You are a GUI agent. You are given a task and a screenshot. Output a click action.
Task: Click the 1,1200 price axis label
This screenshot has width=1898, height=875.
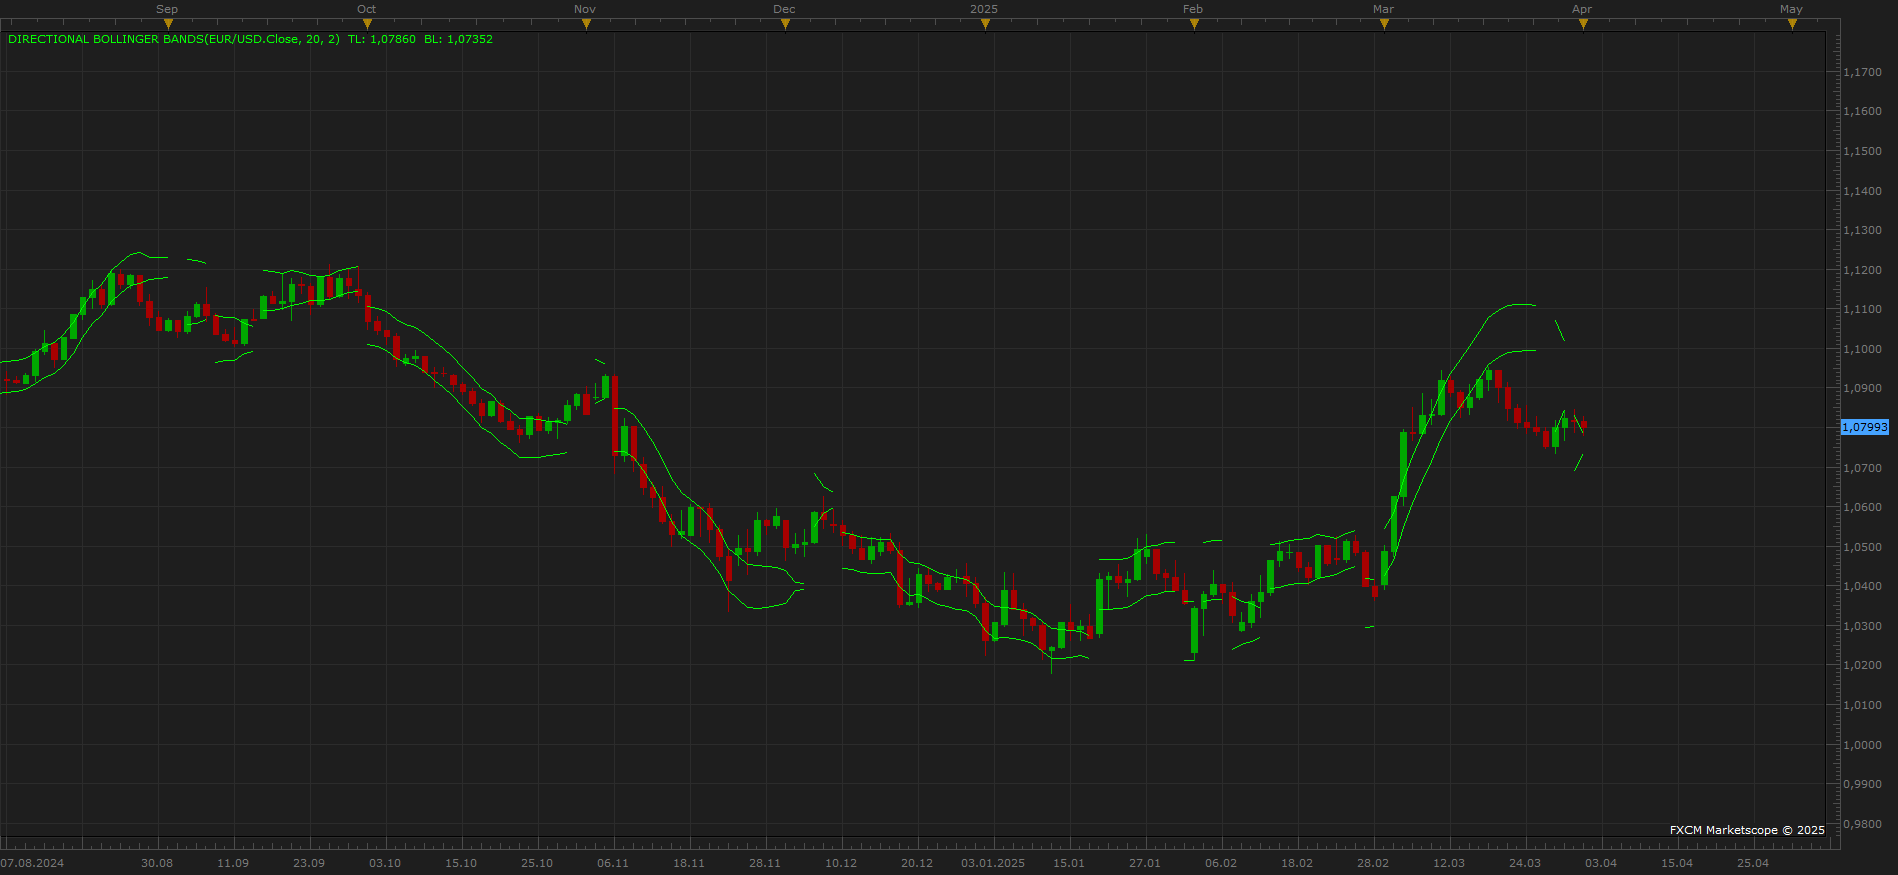[1863, 270]
